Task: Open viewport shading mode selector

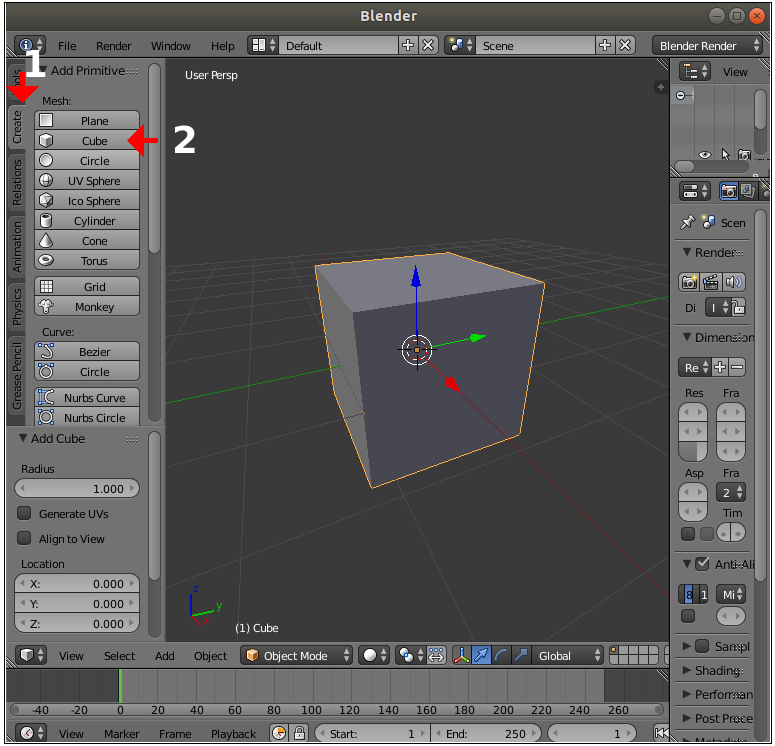Action: tap(375, 656)
